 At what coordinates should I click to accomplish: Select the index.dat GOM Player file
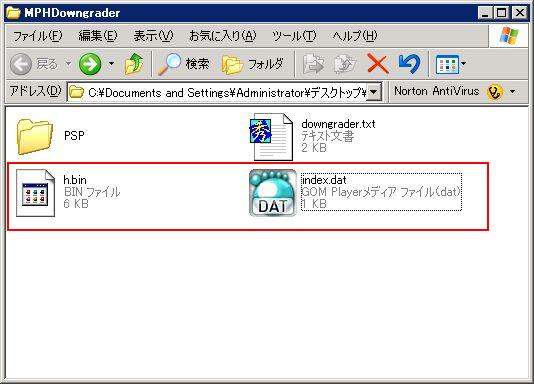[x=356, y=192]
